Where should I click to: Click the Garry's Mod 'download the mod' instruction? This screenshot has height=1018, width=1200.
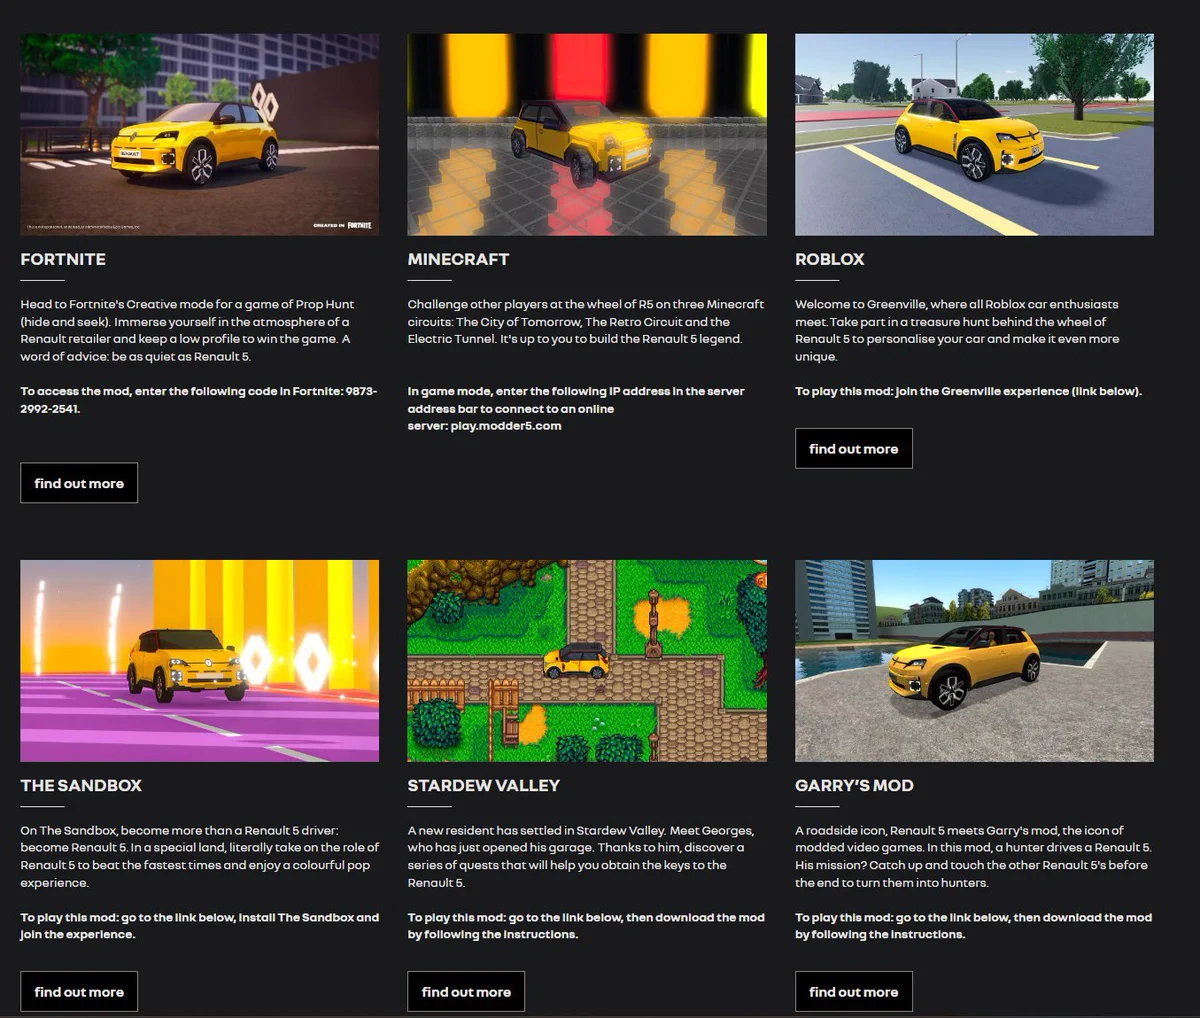point(973,926)
